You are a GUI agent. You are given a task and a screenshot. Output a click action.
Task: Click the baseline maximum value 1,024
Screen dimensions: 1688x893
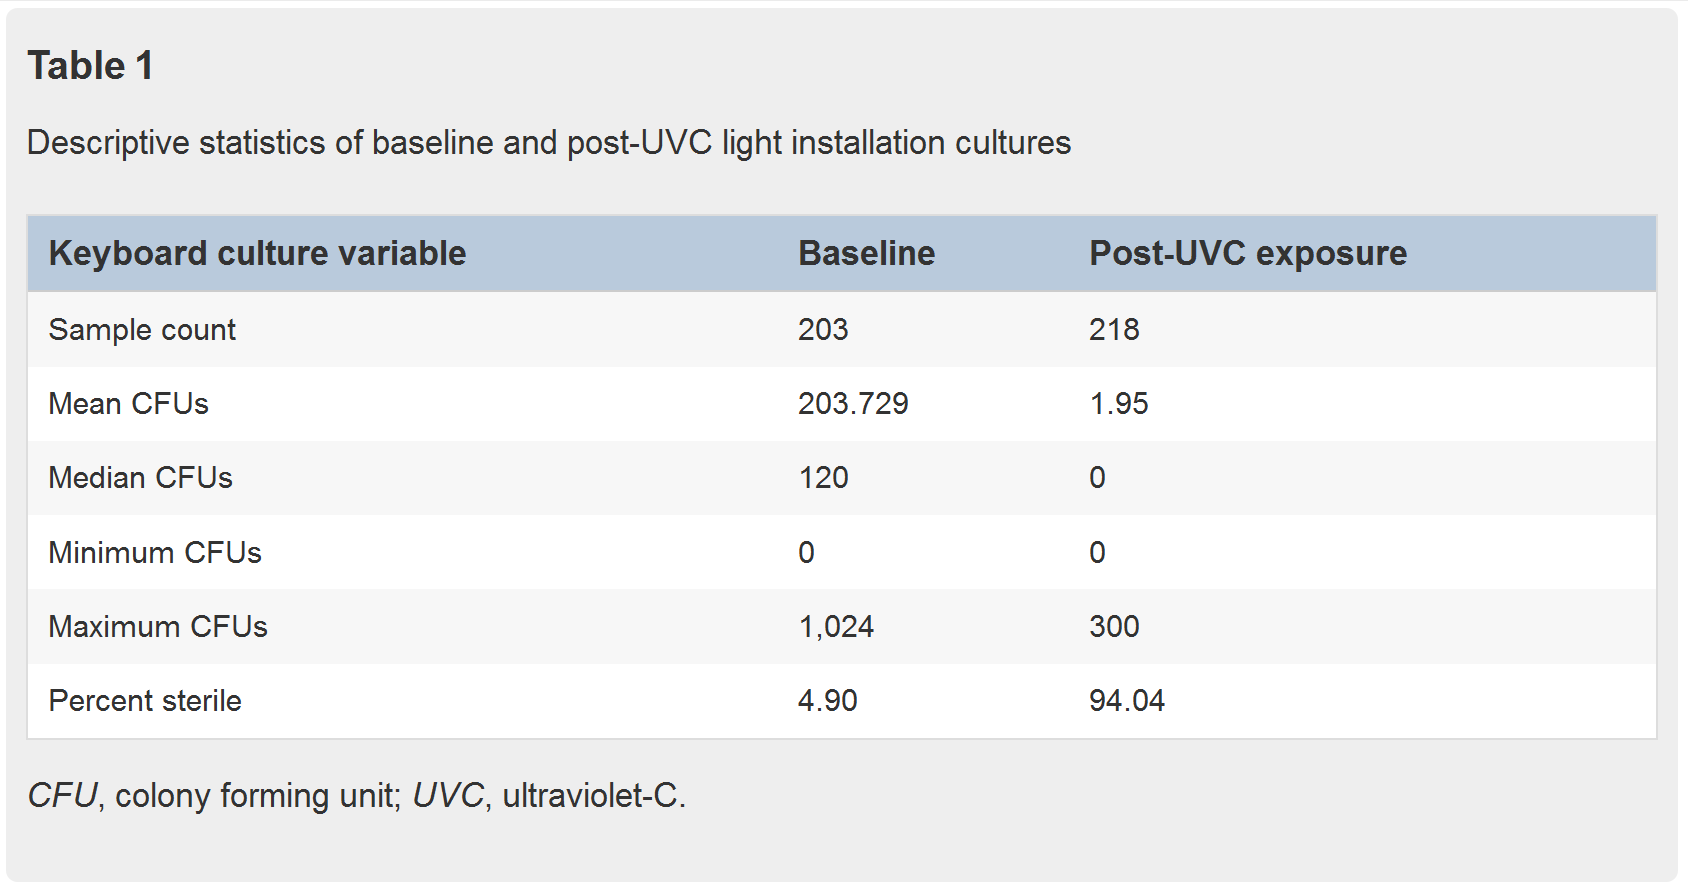click(836, 627)
